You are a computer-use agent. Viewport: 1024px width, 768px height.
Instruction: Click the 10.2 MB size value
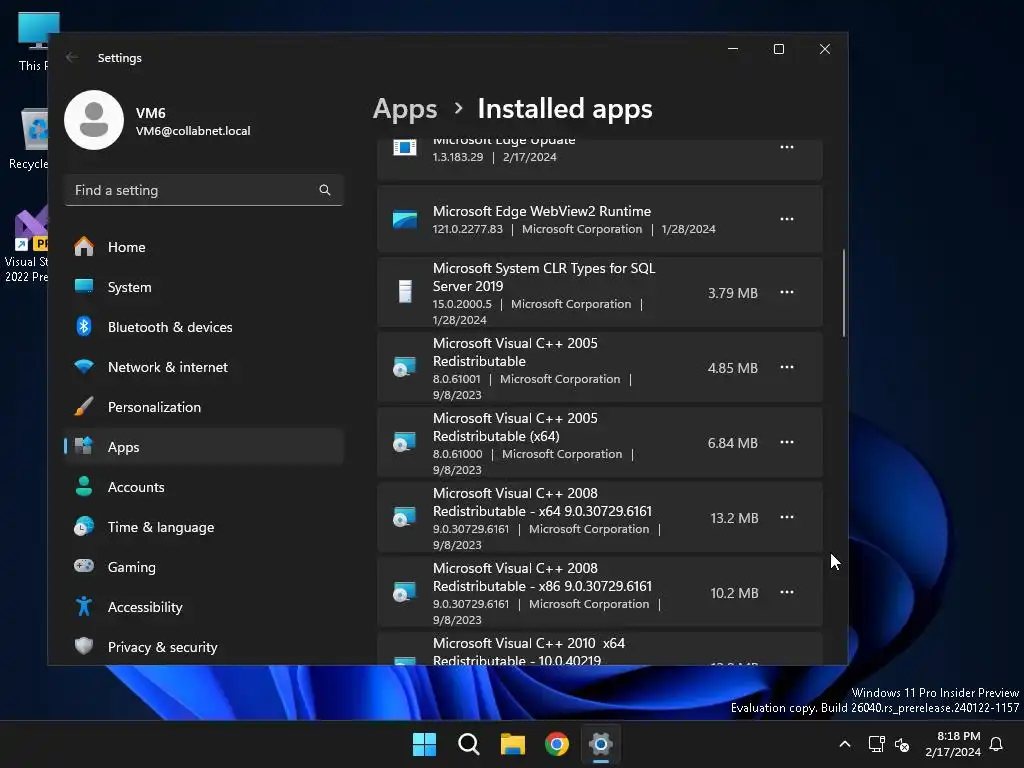734,593
